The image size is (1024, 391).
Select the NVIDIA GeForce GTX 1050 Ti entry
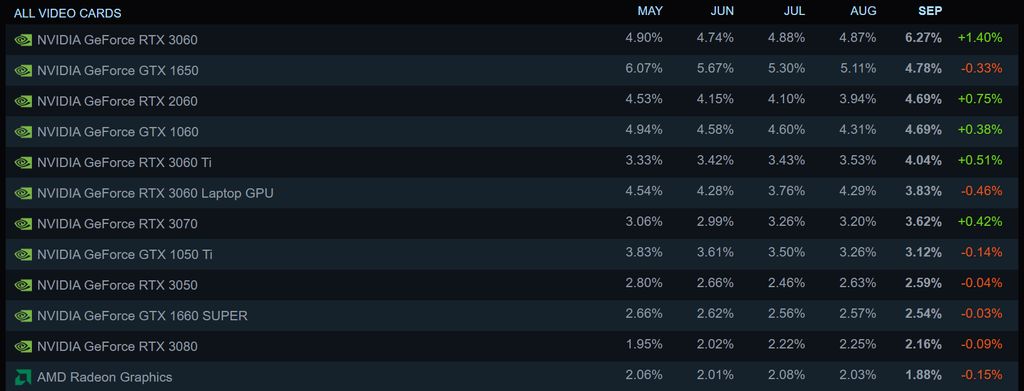[125, 255]
